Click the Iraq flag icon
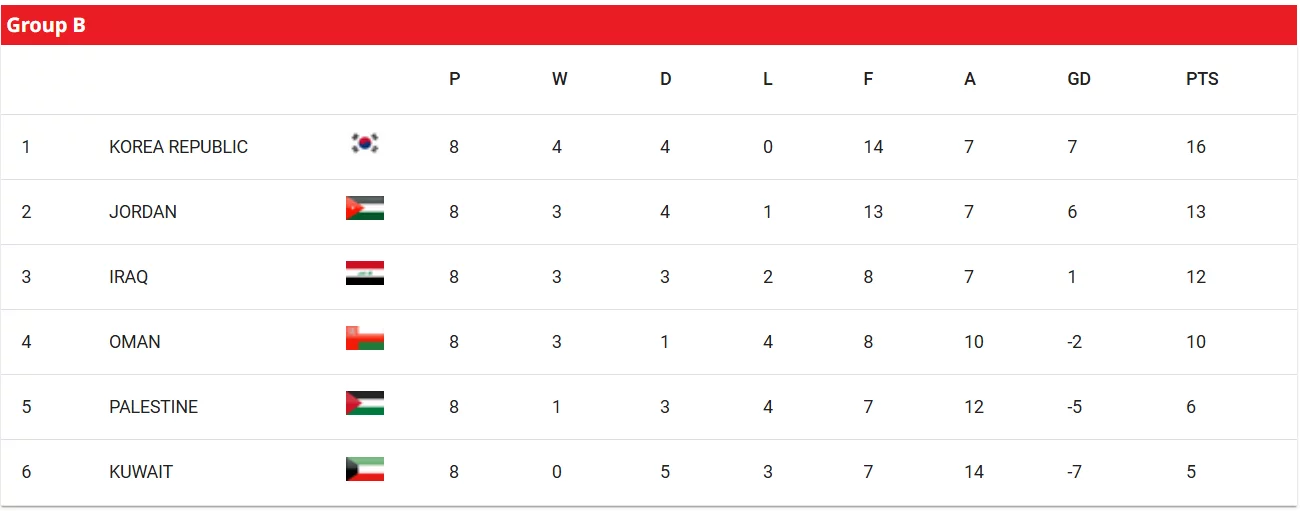The width and height of the screenshot is (1300, 511). pyautogui.click(x=365, y=273)
